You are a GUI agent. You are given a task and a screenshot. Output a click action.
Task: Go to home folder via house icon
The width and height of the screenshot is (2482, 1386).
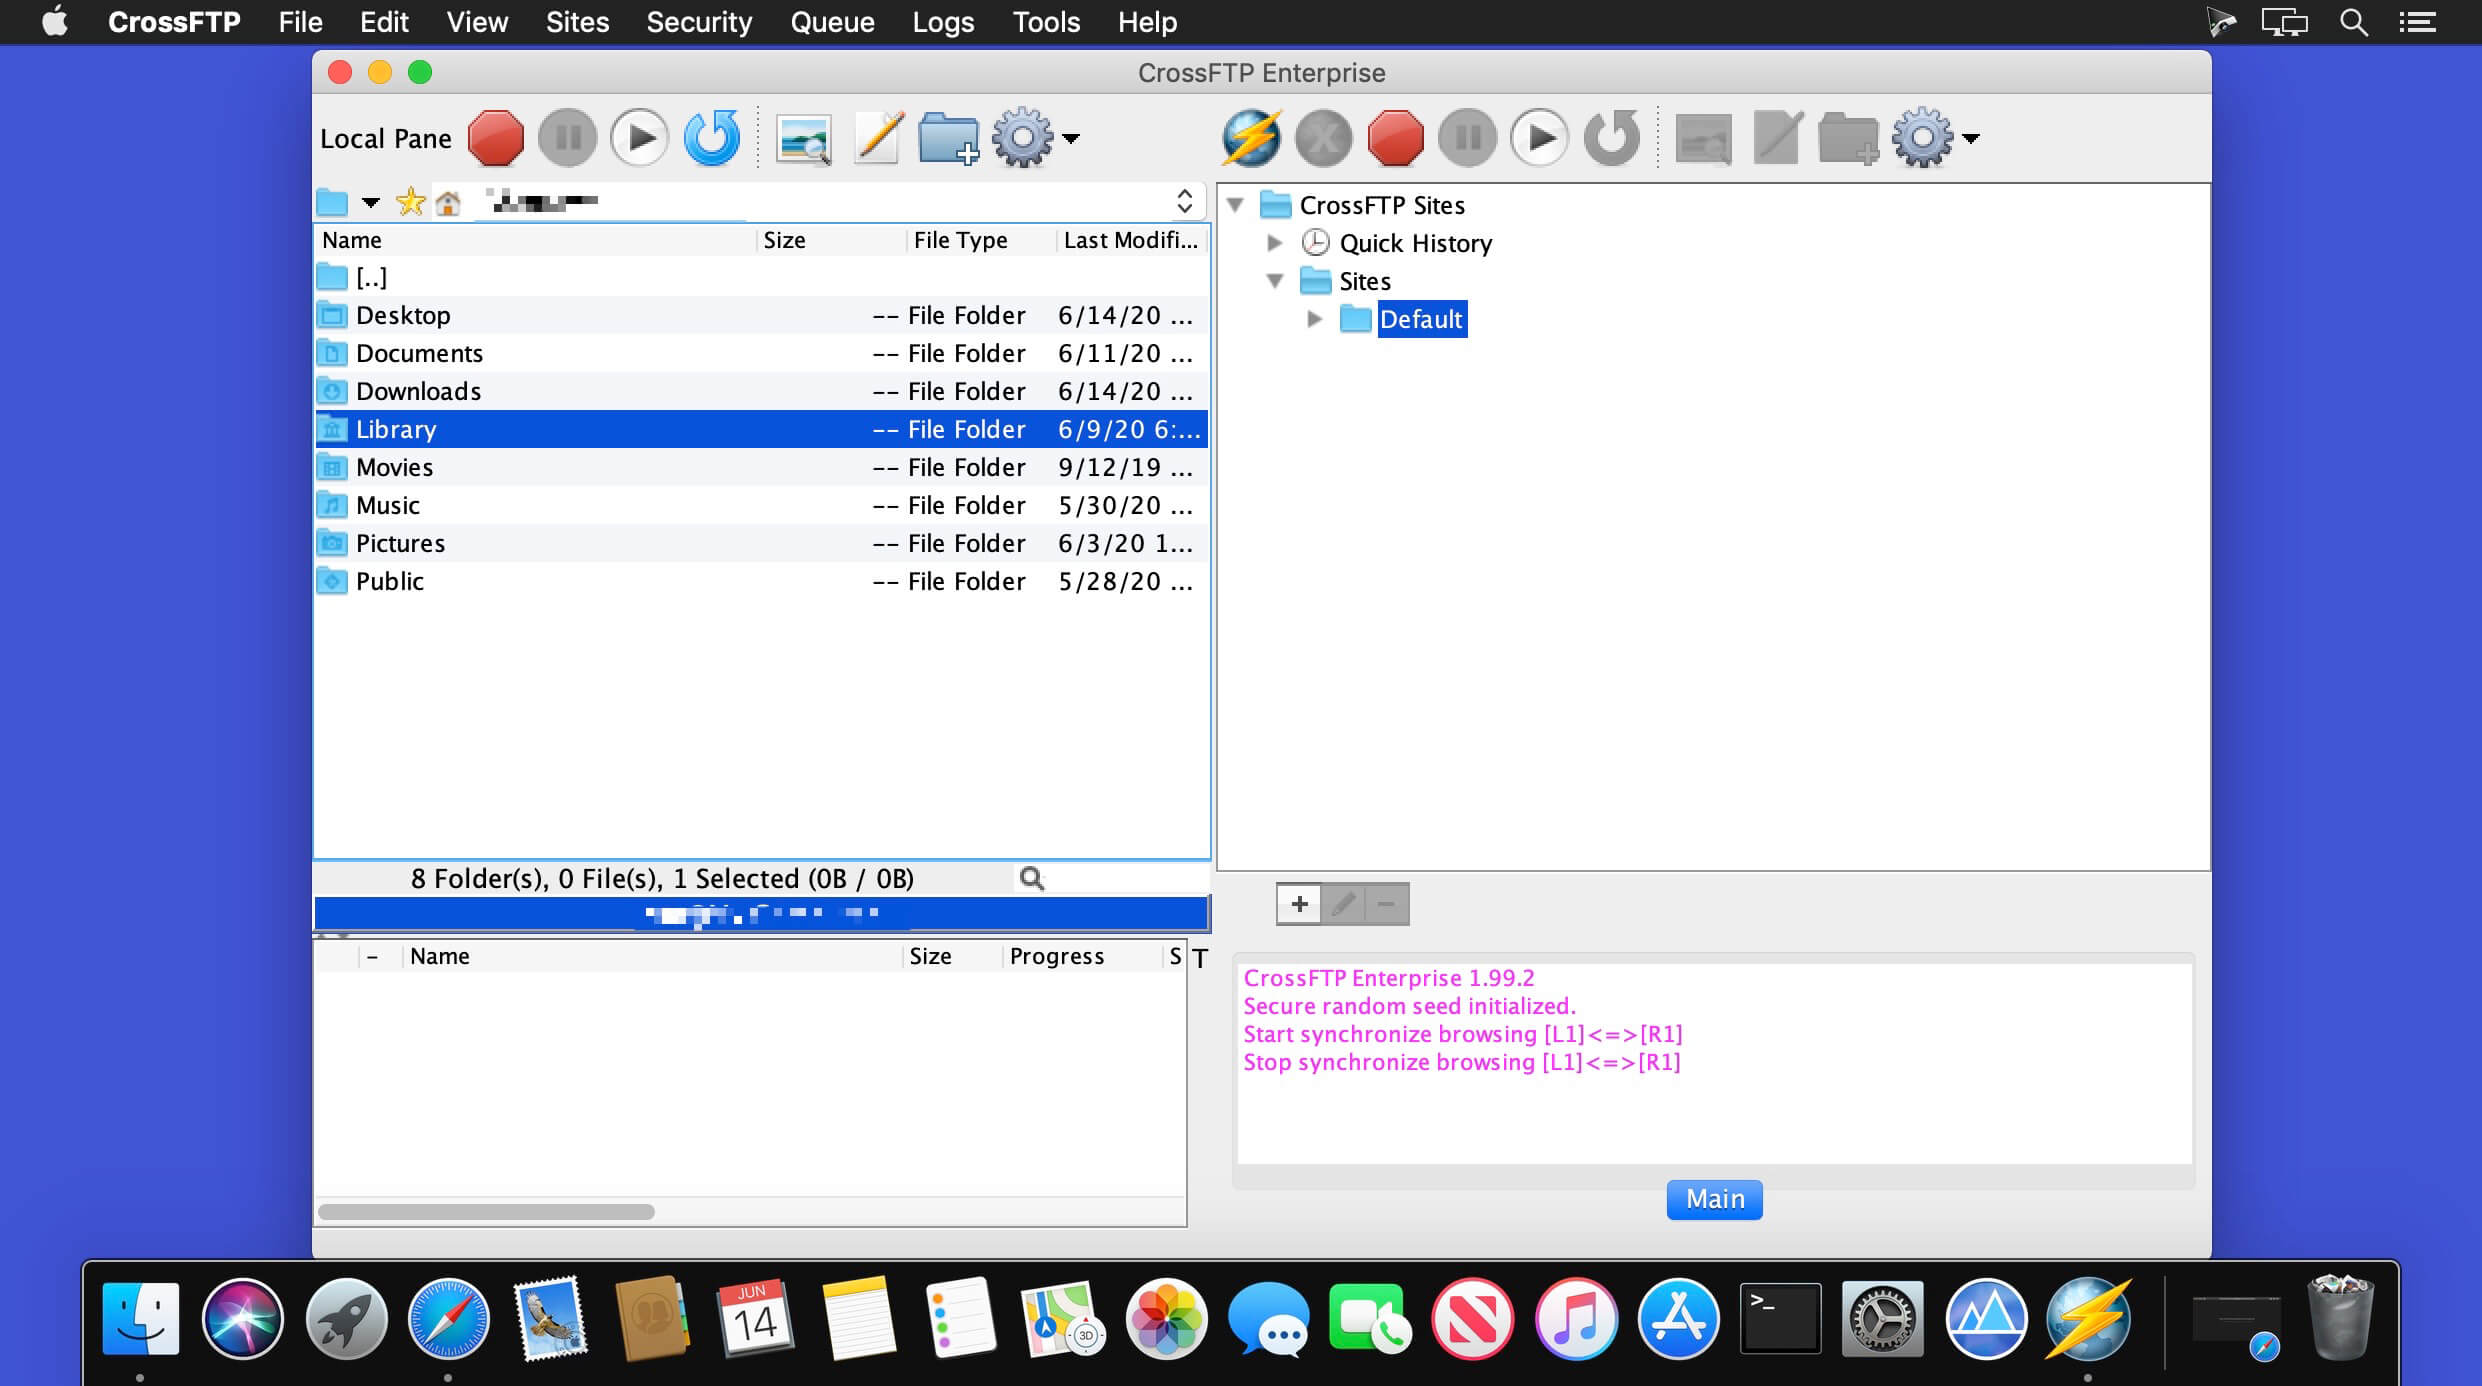(448, 203)
